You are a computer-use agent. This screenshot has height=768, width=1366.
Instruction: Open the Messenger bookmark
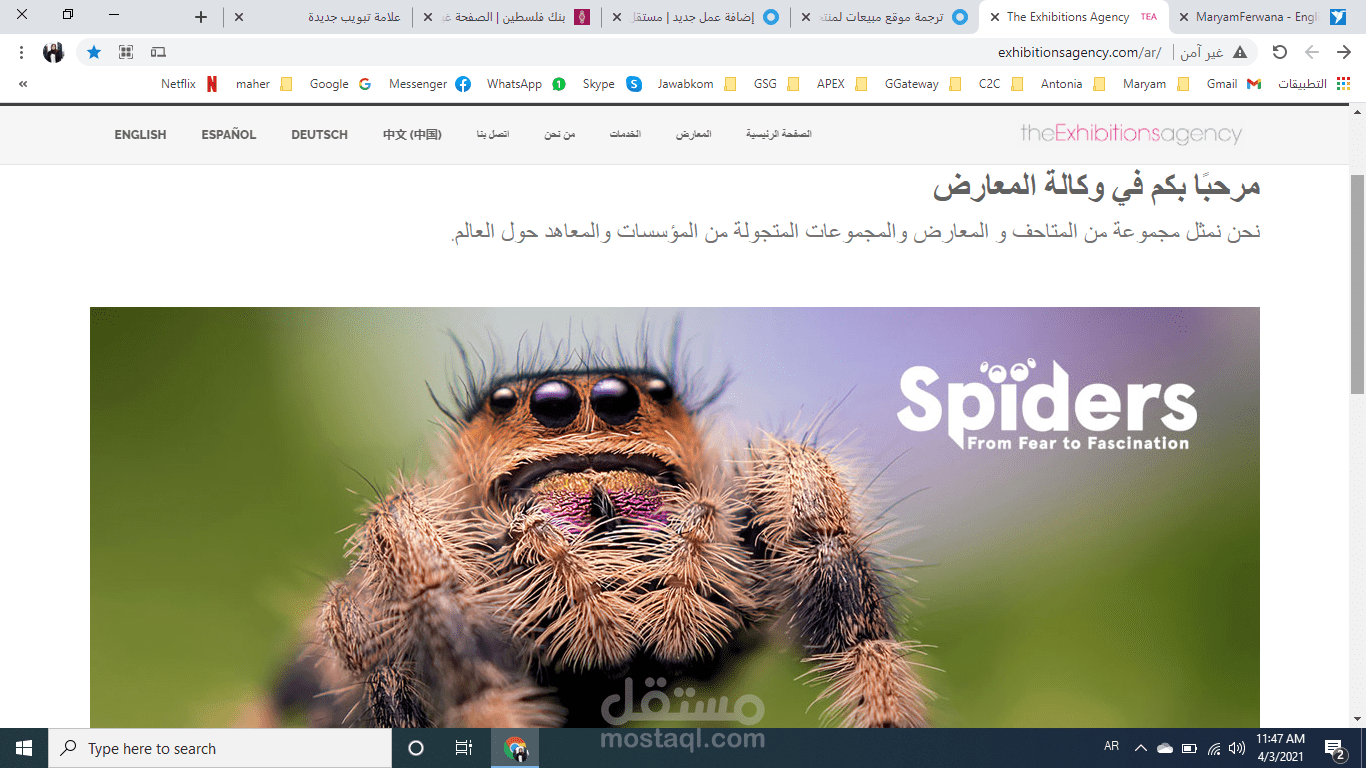click(x=429, y=84)
